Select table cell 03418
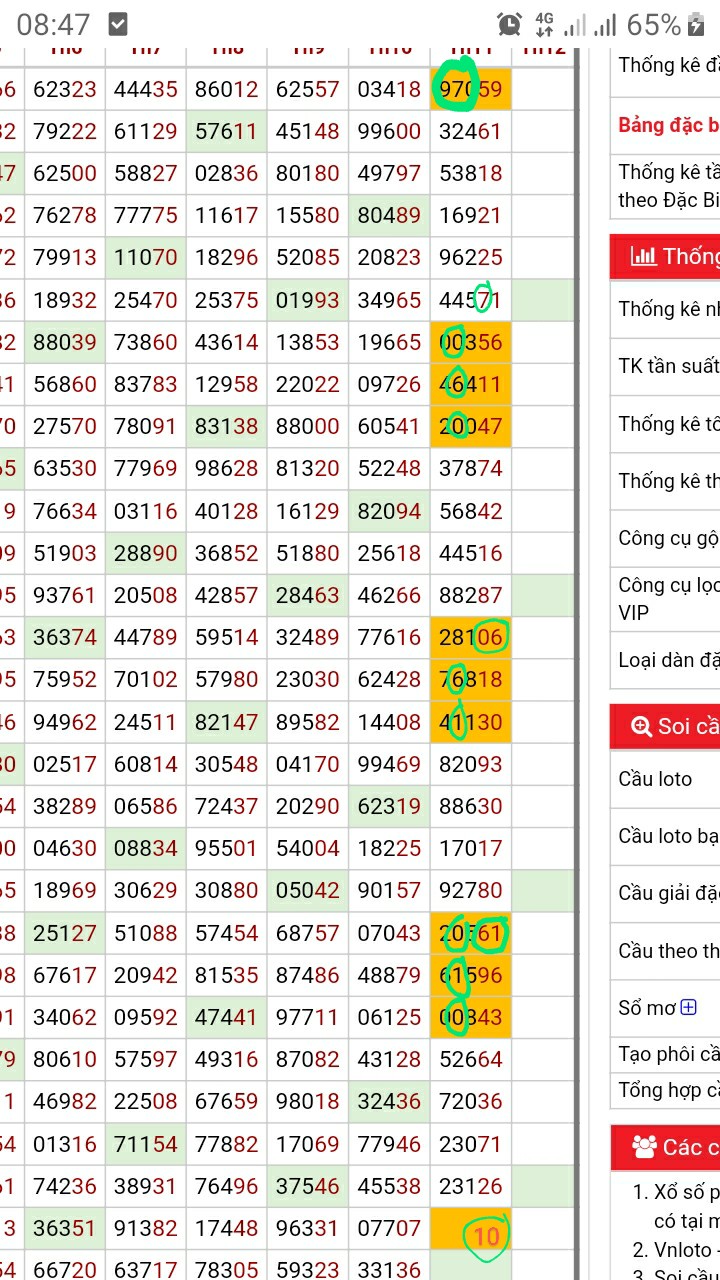The height and width of the screenshot is (1280, 720). click(x=389, y=89)
